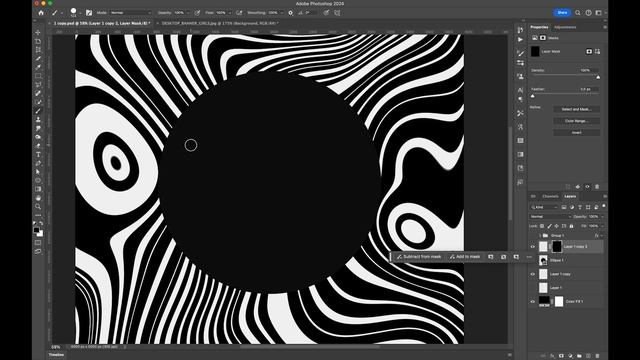This screenshot has height=360, width=640.
Task: Click Subtract from mask button
Action: (419, 257)
